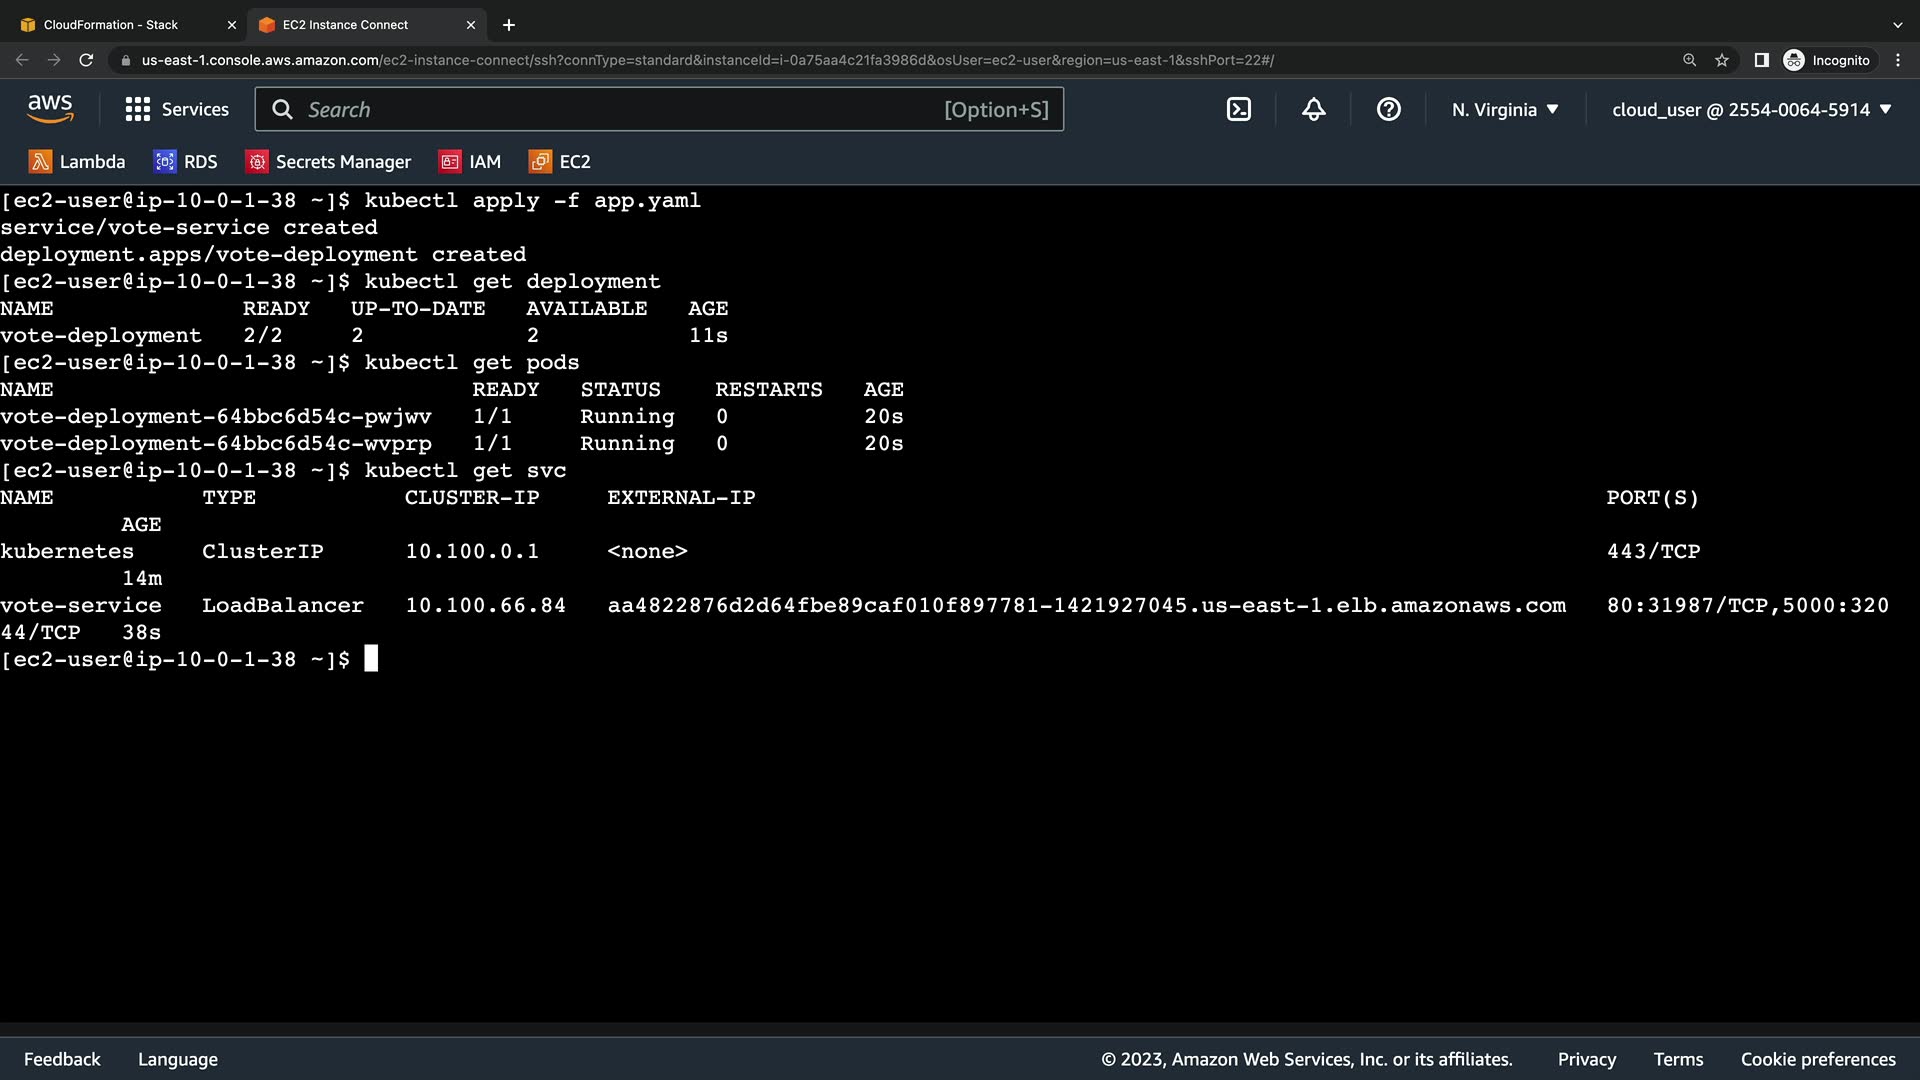Viewport: 1920px width, 1080px height.
Task: Open the help question mark menu
Action: [x=1388, y=110]
